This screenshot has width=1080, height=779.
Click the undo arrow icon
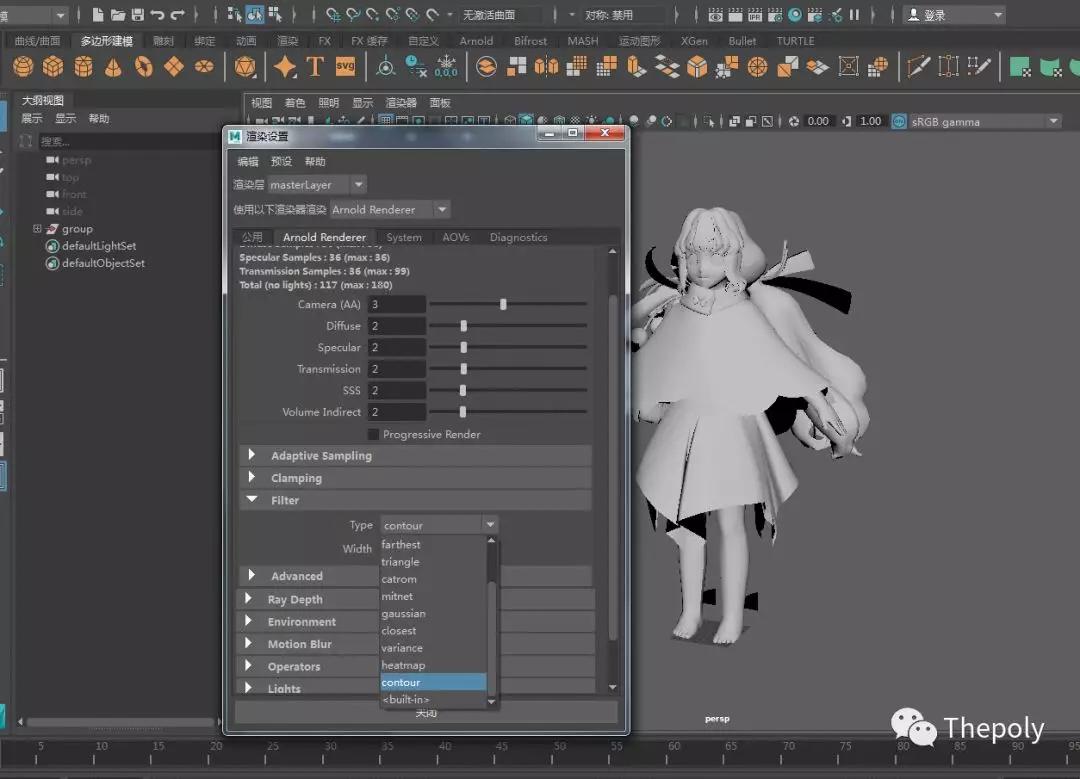point(157,15)
